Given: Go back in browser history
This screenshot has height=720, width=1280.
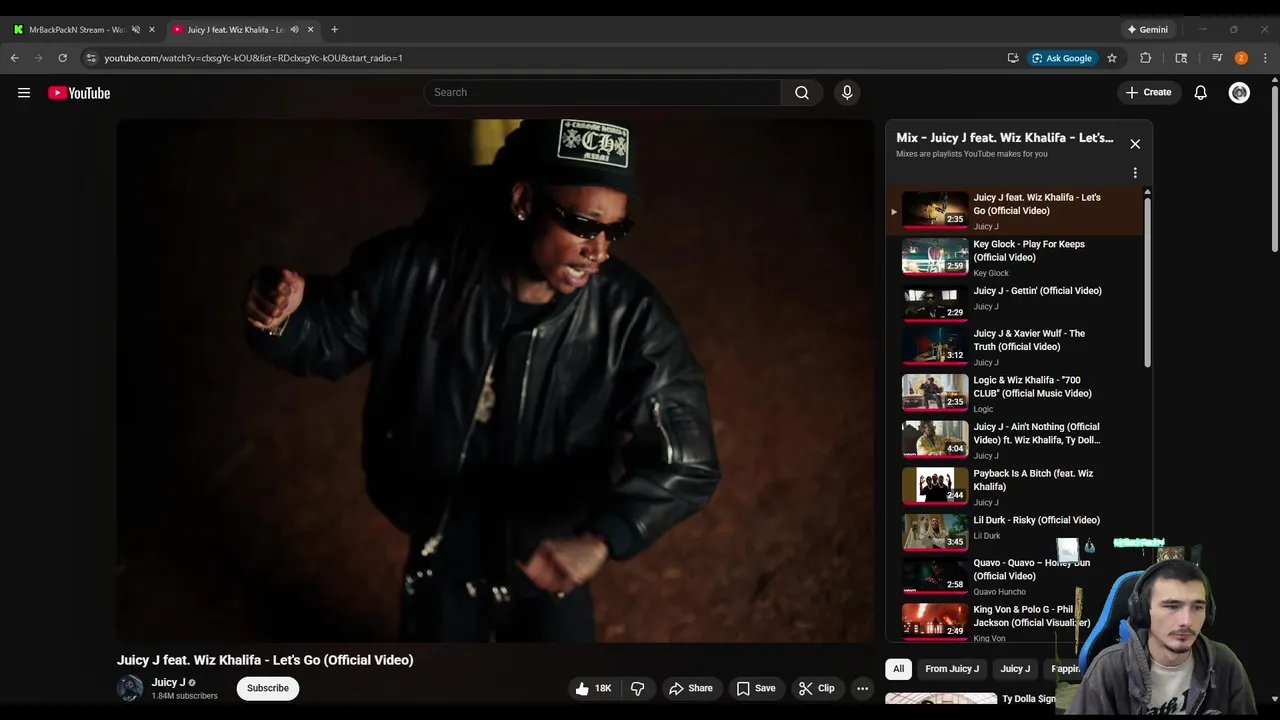Looking at the screenshot, I should [x=14, y=58].
